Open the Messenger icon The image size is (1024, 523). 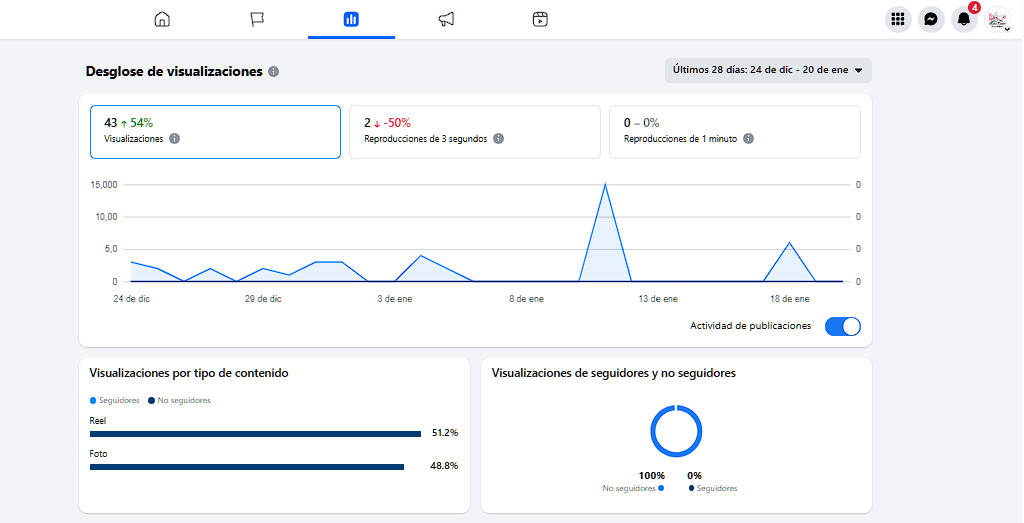[931, 19]
